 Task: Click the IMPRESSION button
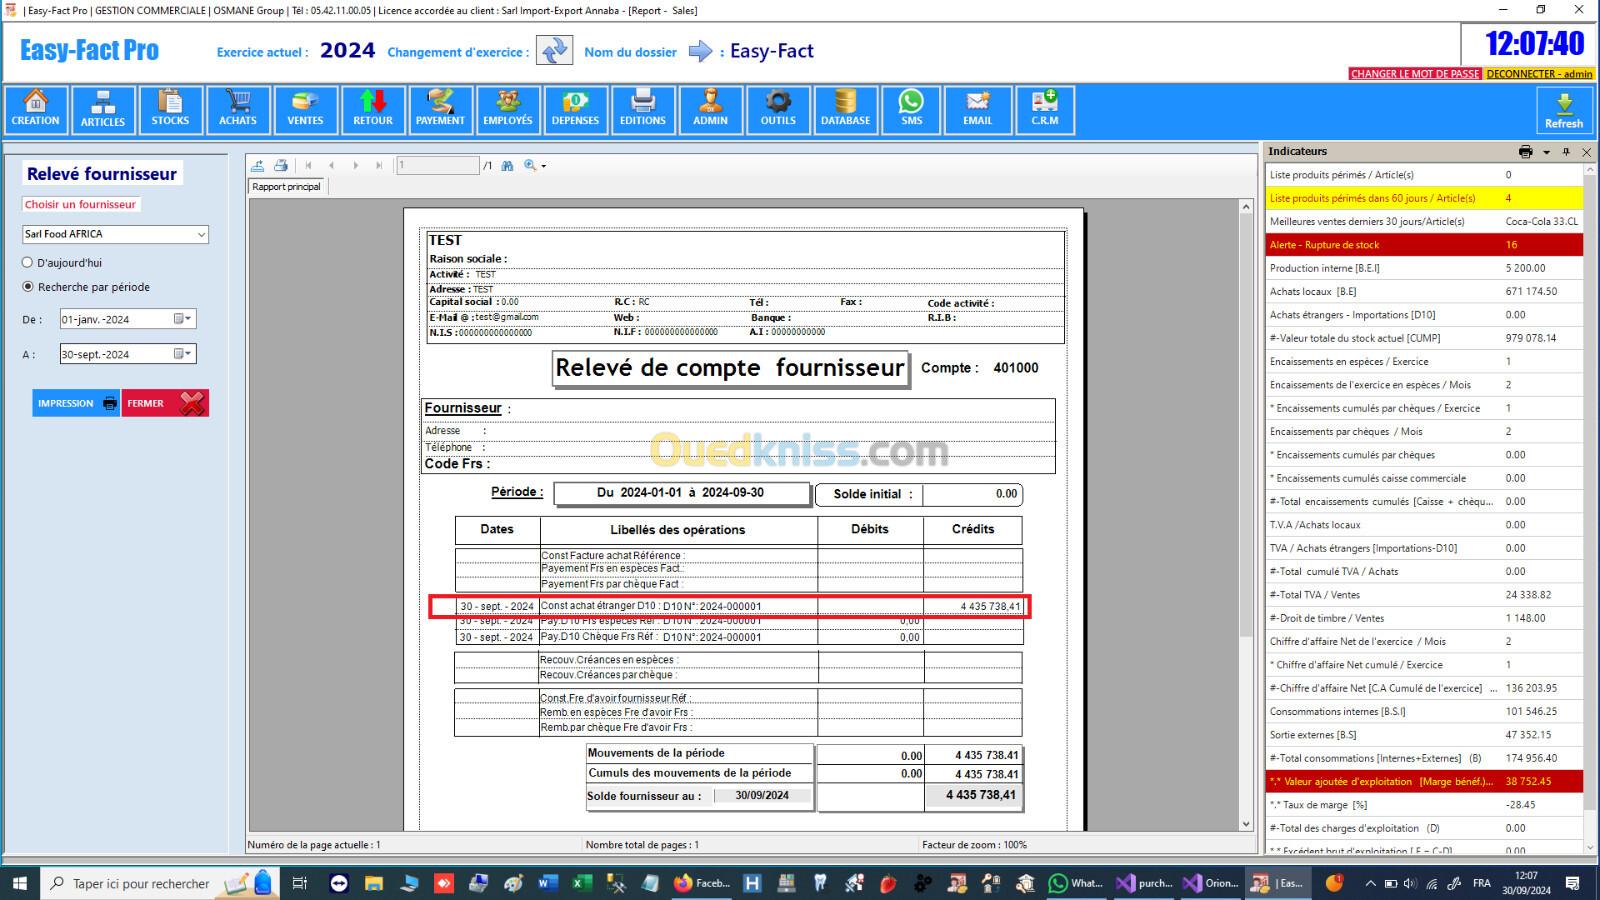[x=76, y=403]
